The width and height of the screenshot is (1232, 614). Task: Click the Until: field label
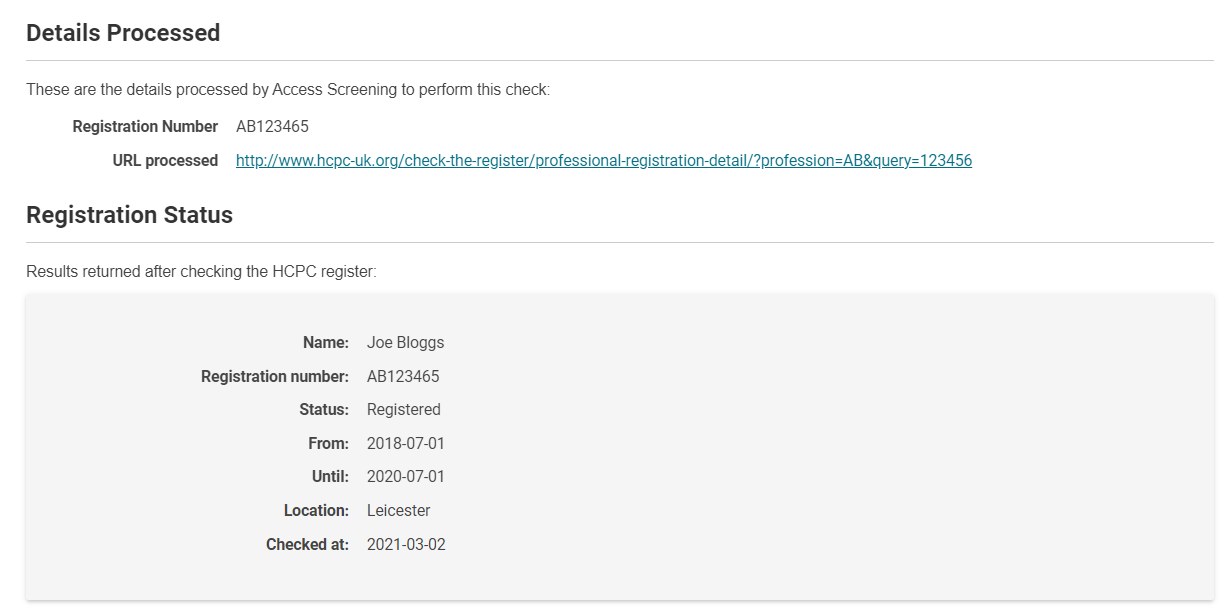click(x=330, y=477)
